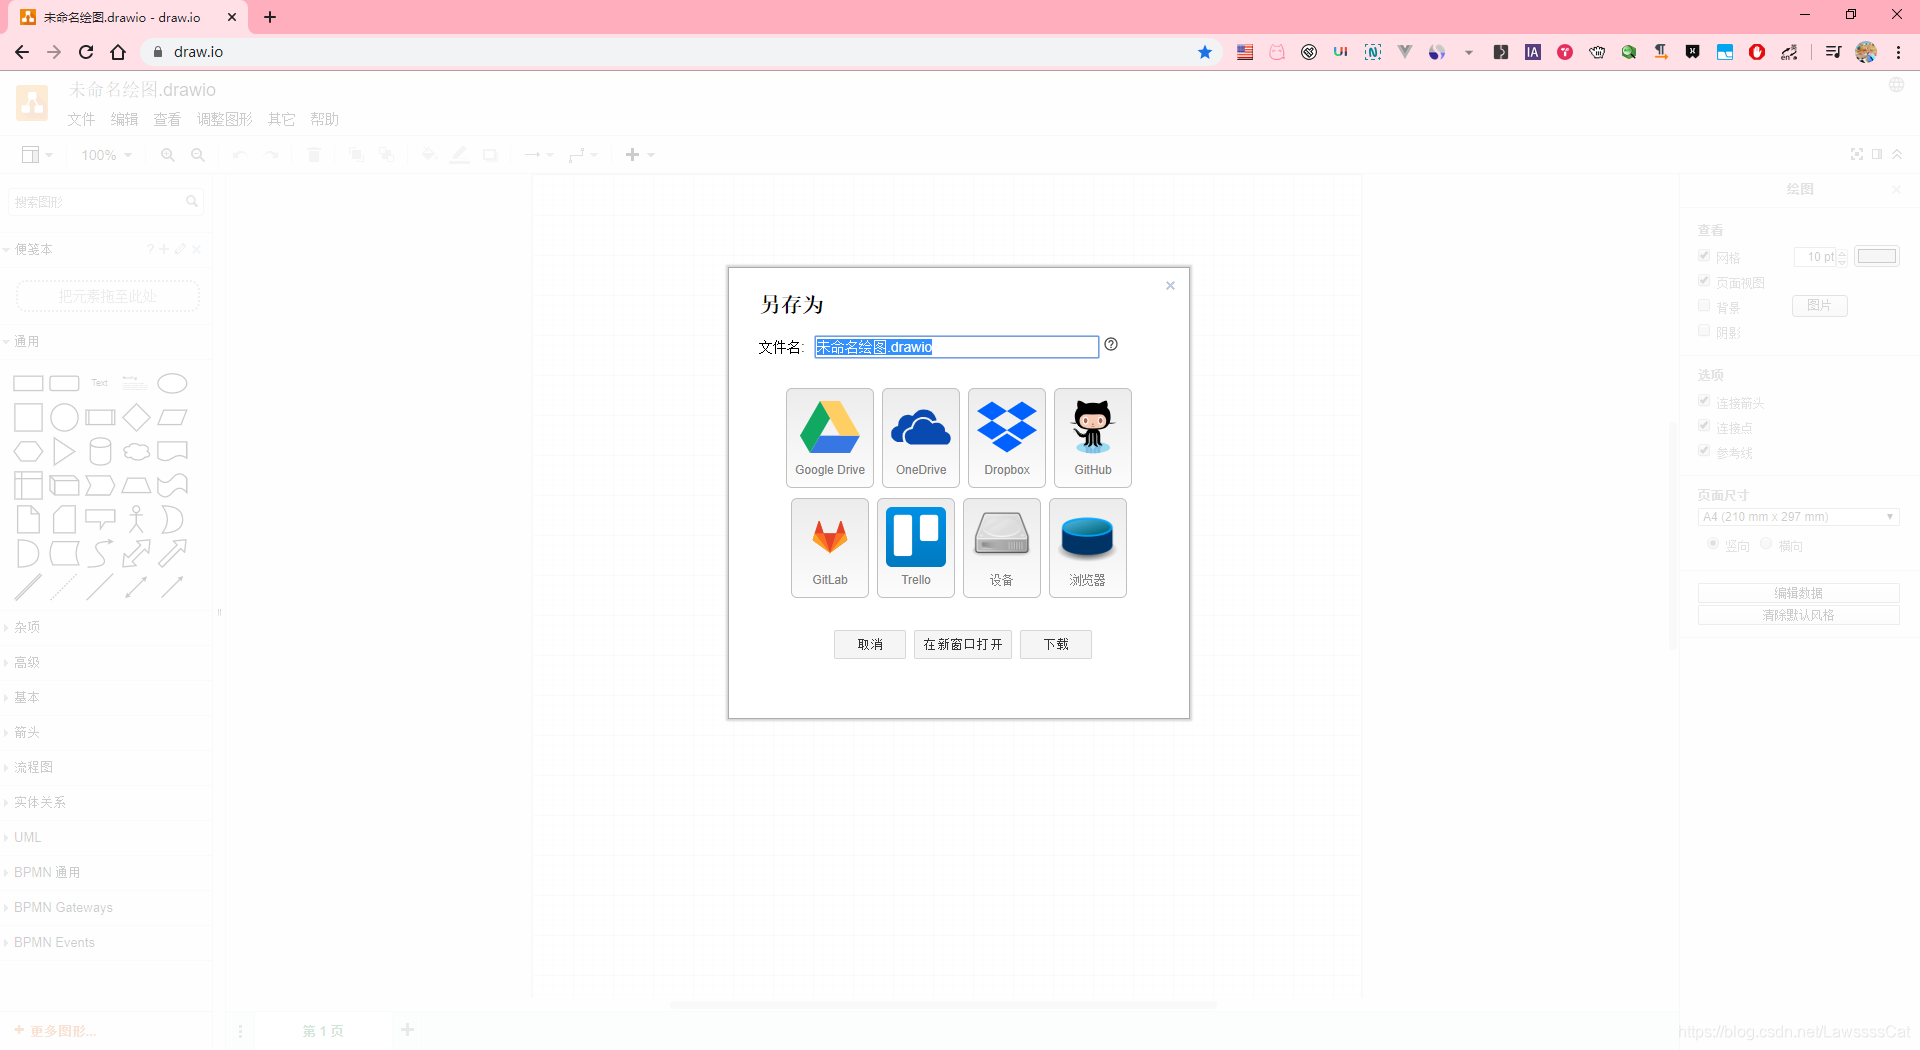Select the actor stick figure shape

click(137, 519)
